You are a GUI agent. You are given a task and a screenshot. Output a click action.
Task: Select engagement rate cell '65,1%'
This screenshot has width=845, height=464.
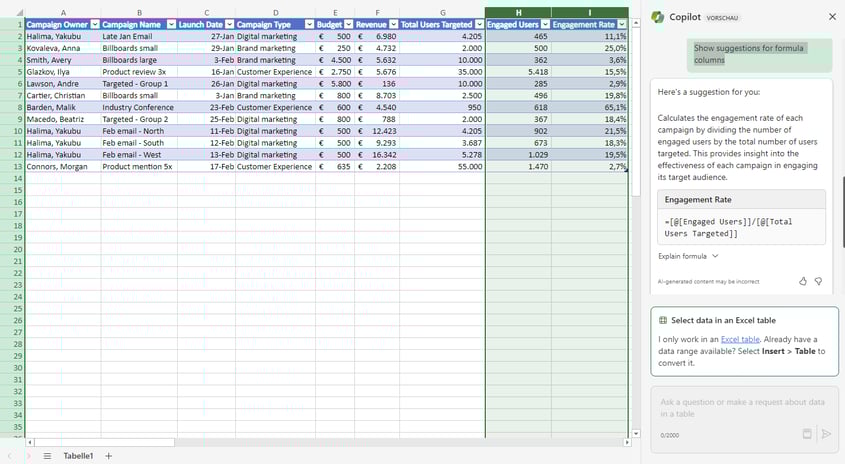coord(590,107)
